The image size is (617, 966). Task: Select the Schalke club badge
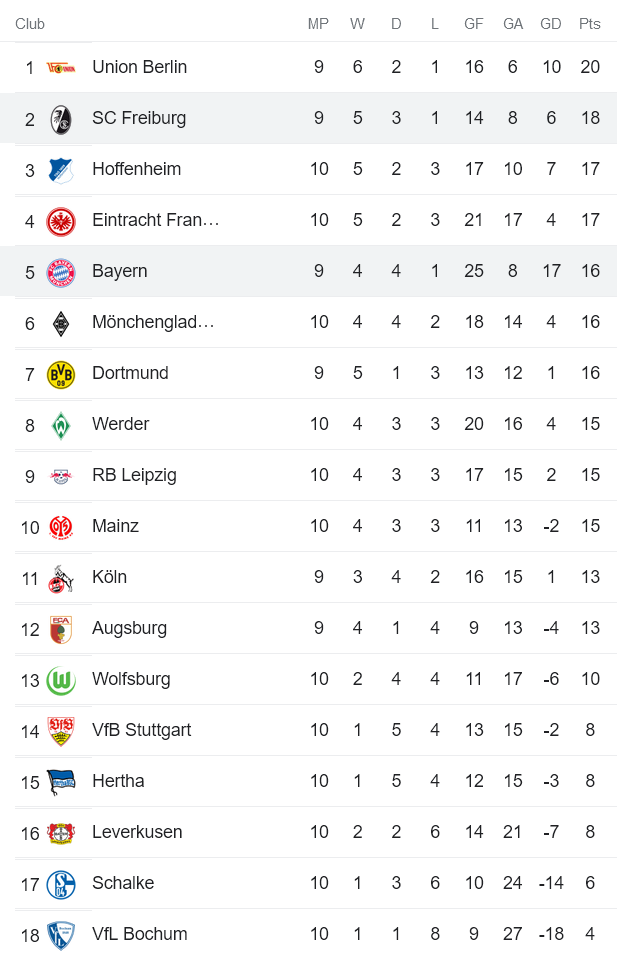tap(60, 883)
